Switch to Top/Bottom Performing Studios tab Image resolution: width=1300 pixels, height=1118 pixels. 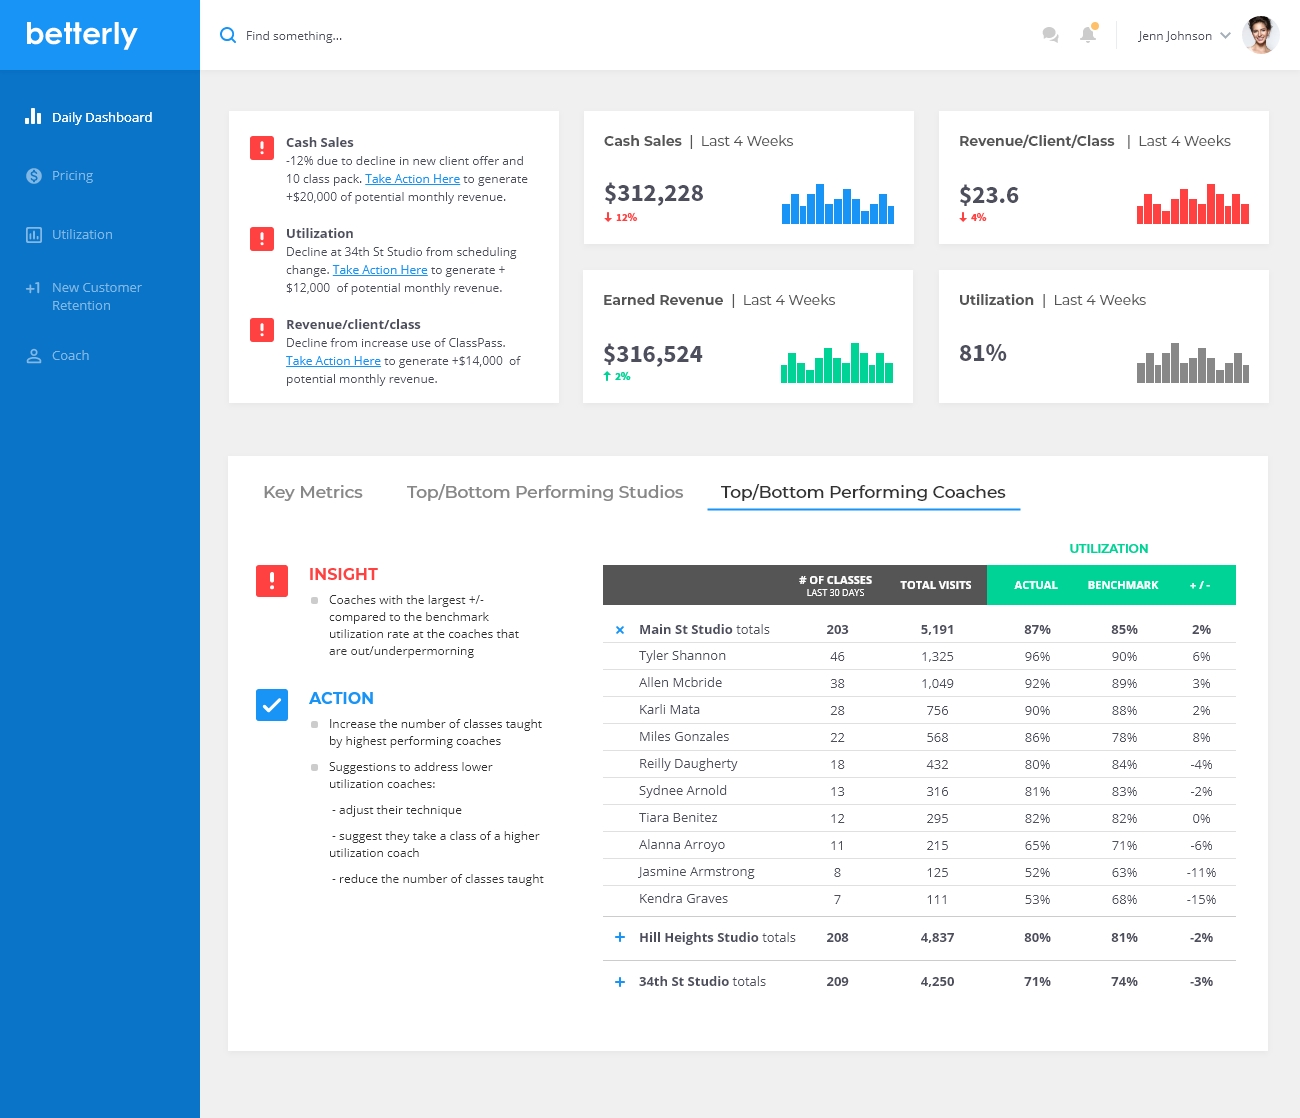click(x=545, y=492)
